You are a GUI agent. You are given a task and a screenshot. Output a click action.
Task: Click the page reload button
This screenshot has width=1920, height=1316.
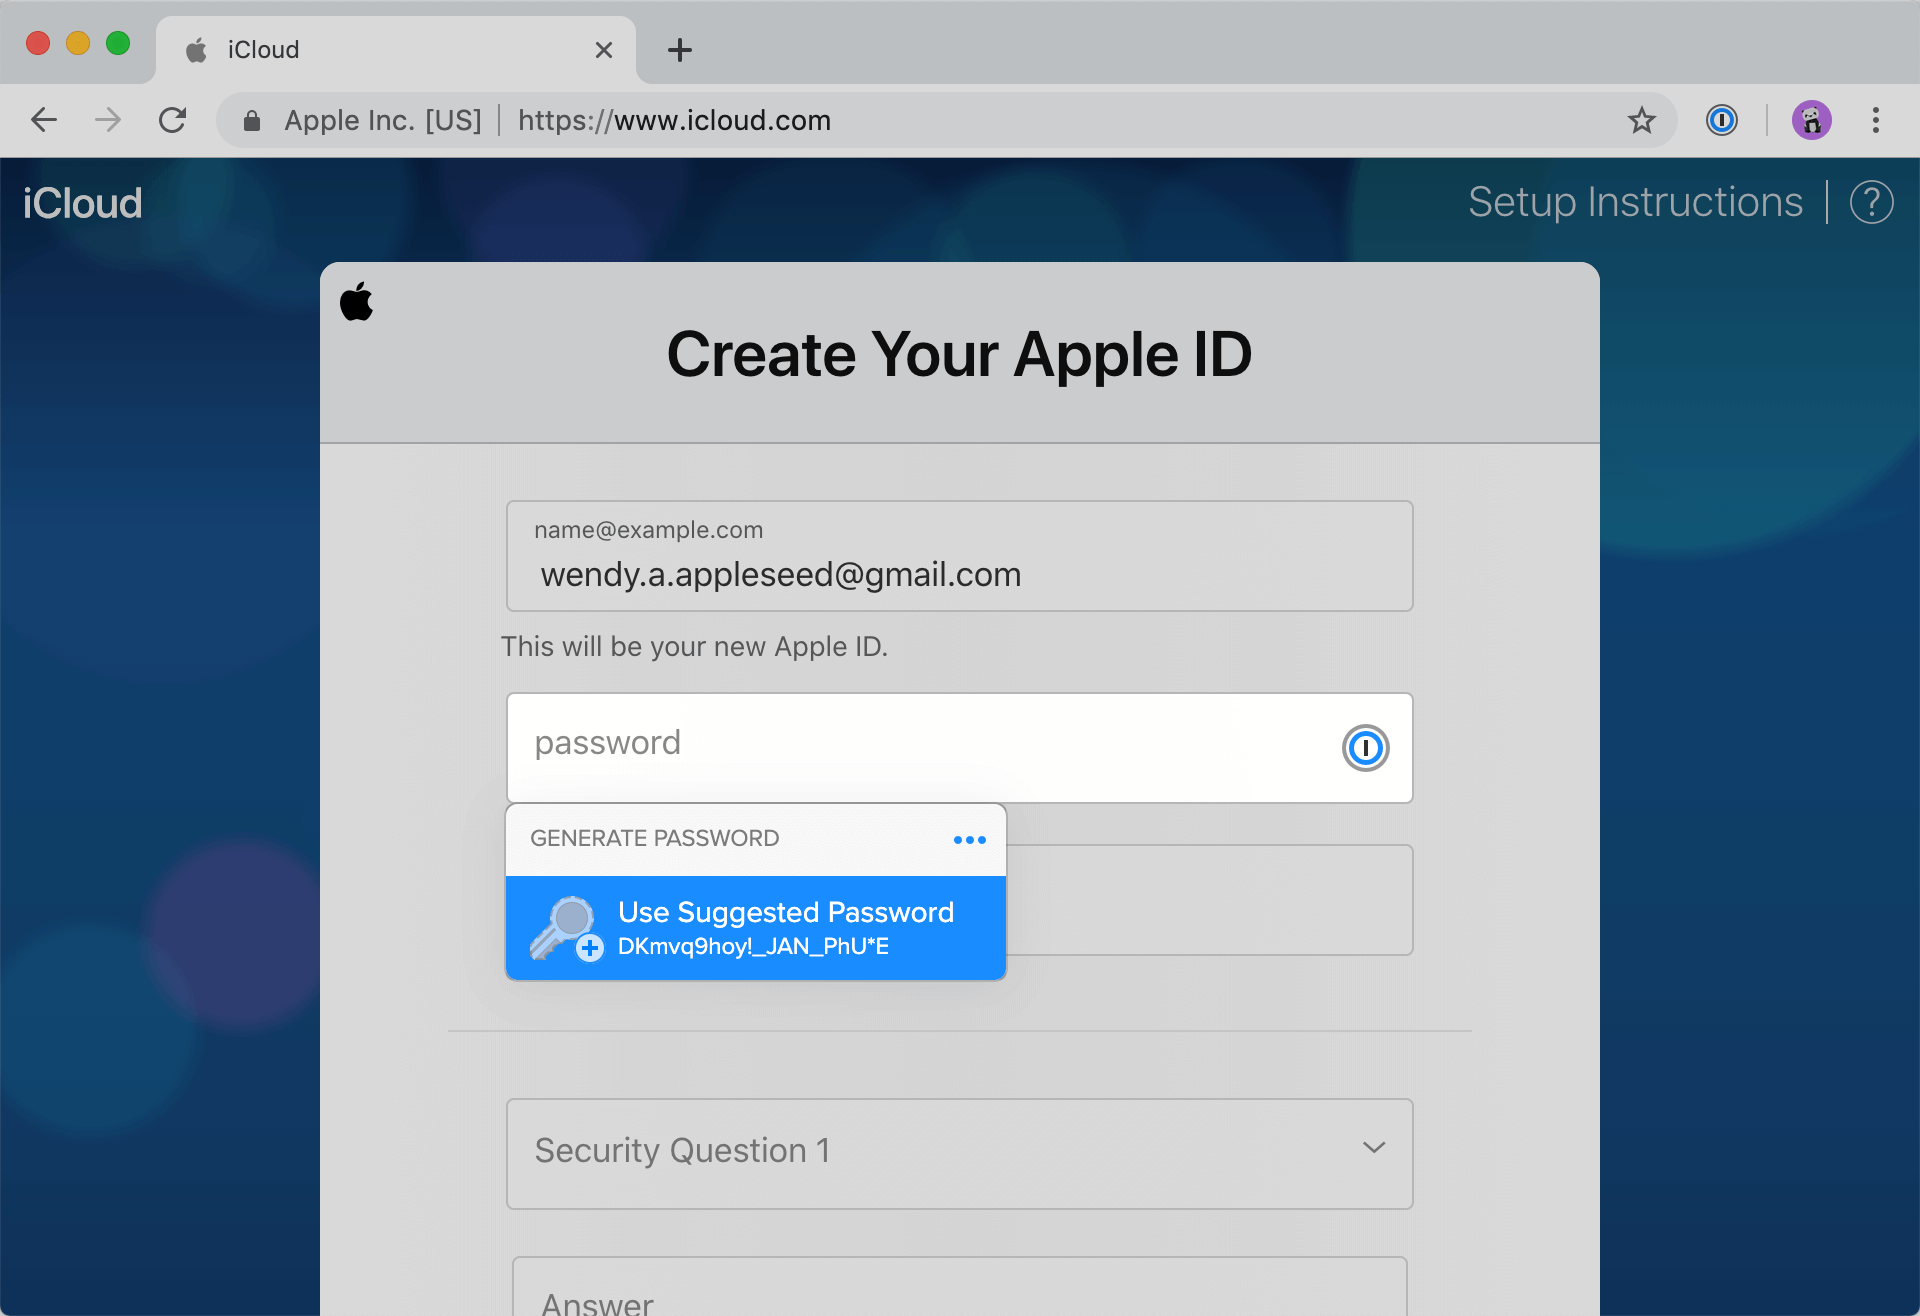click(174, 120)
